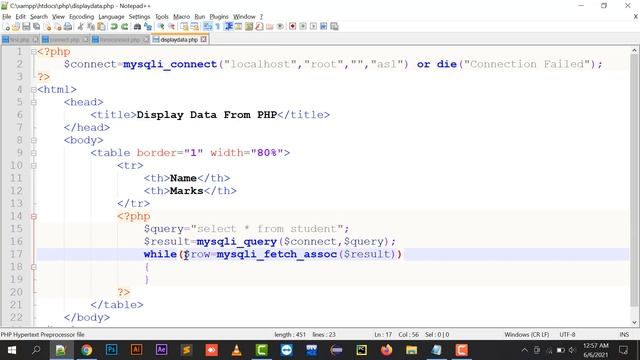Toggle Synchronize Horizontal Scrolling
Screen dimensions: 640x360
tap(195, 27)
